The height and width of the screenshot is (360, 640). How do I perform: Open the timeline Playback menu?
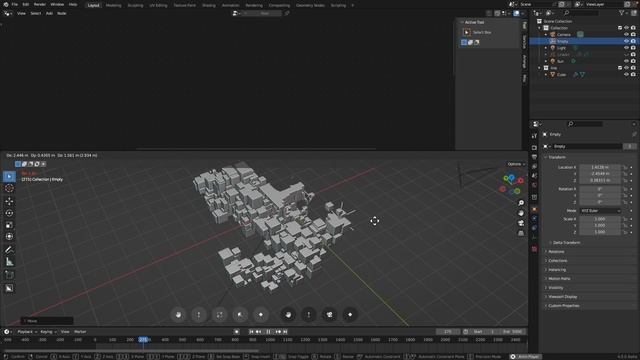point(27,332)
